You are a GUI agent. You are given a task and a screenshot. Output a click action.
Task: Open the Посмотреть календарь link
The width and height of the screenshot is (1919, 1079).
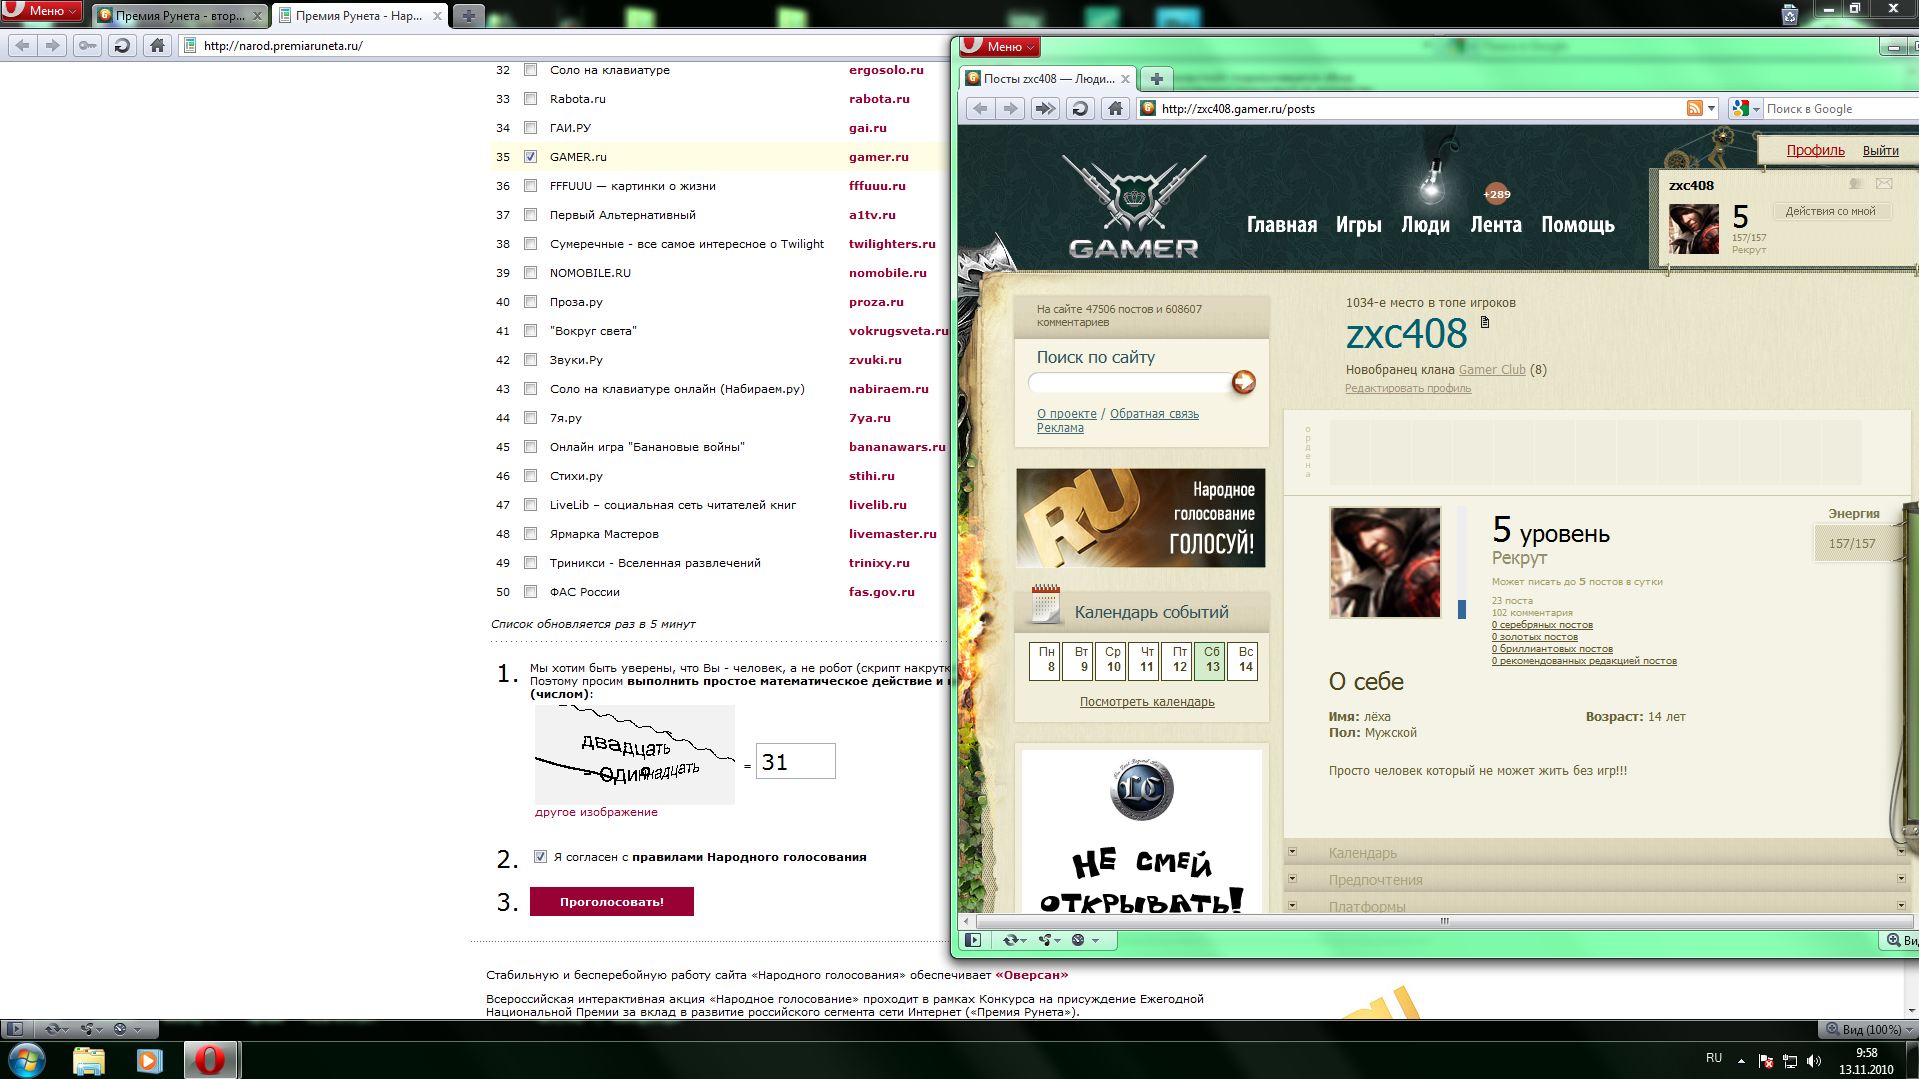[x=1146, y=702]
